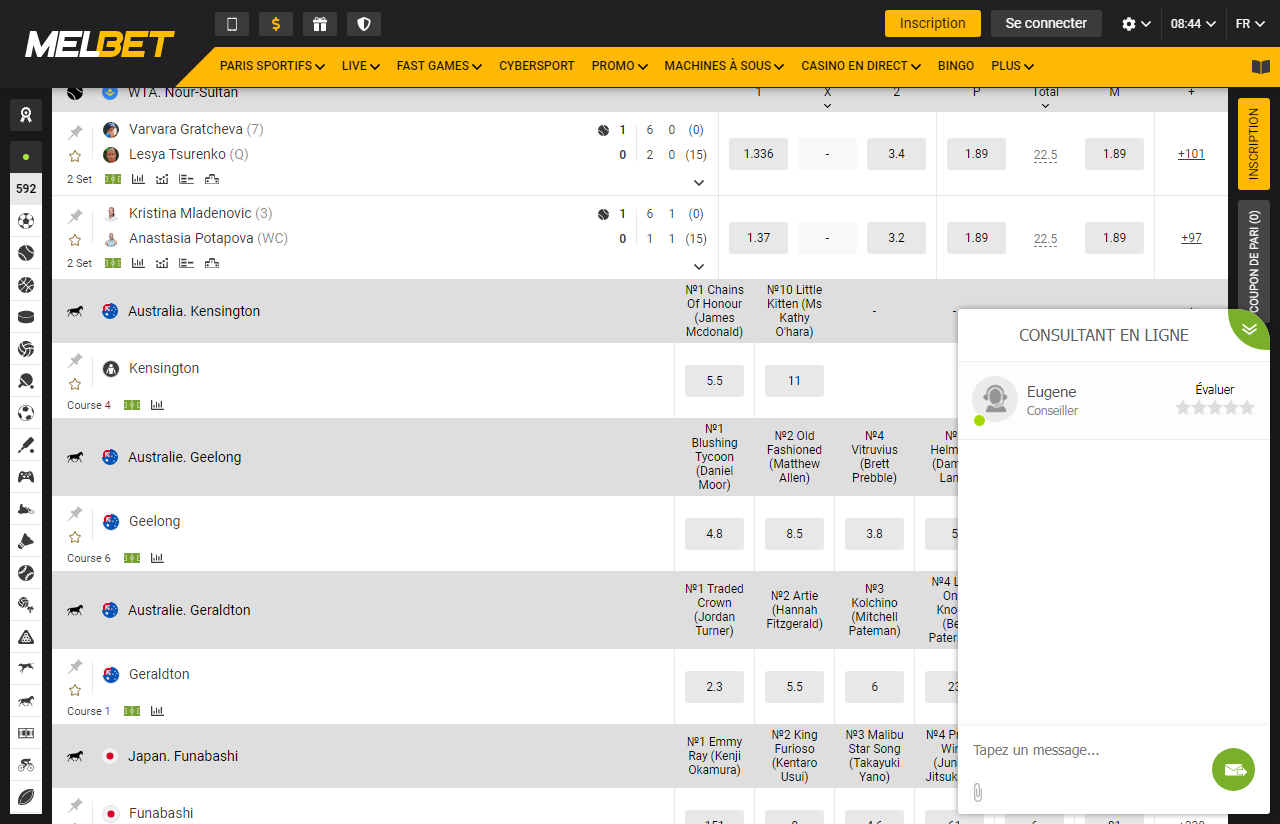
Task: Pin the Mladenovic vs Potapova match
Action: (x=75, y=216)
